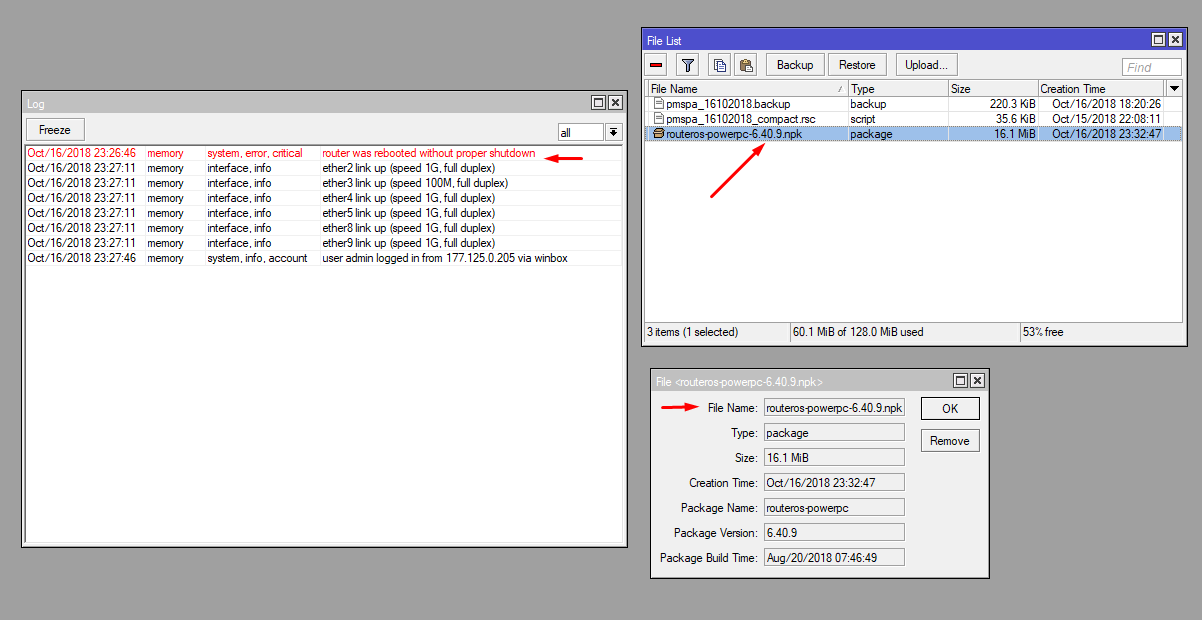Image resolution: width=1202 pixels, height=620 pixels.
Task: Click the 'system, error, critical' topics cell
Action: tap(254, 153)
